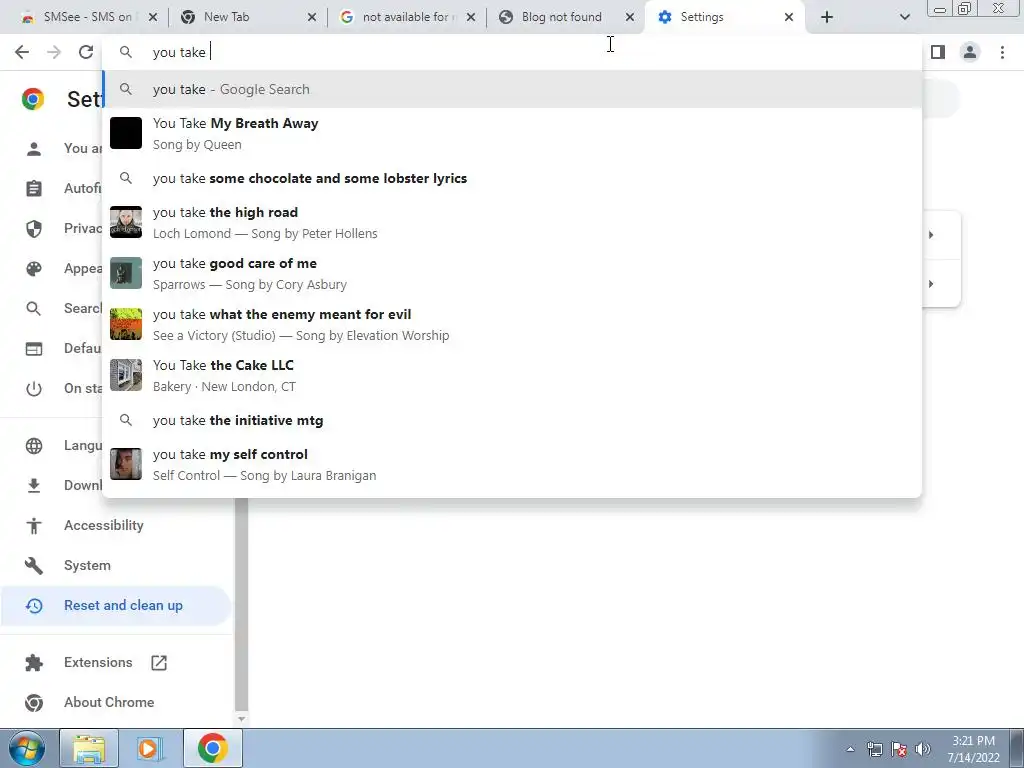This screenshot has width=1024, height=768.
Task: Go back using the back arrow
Action: [22, 52]
